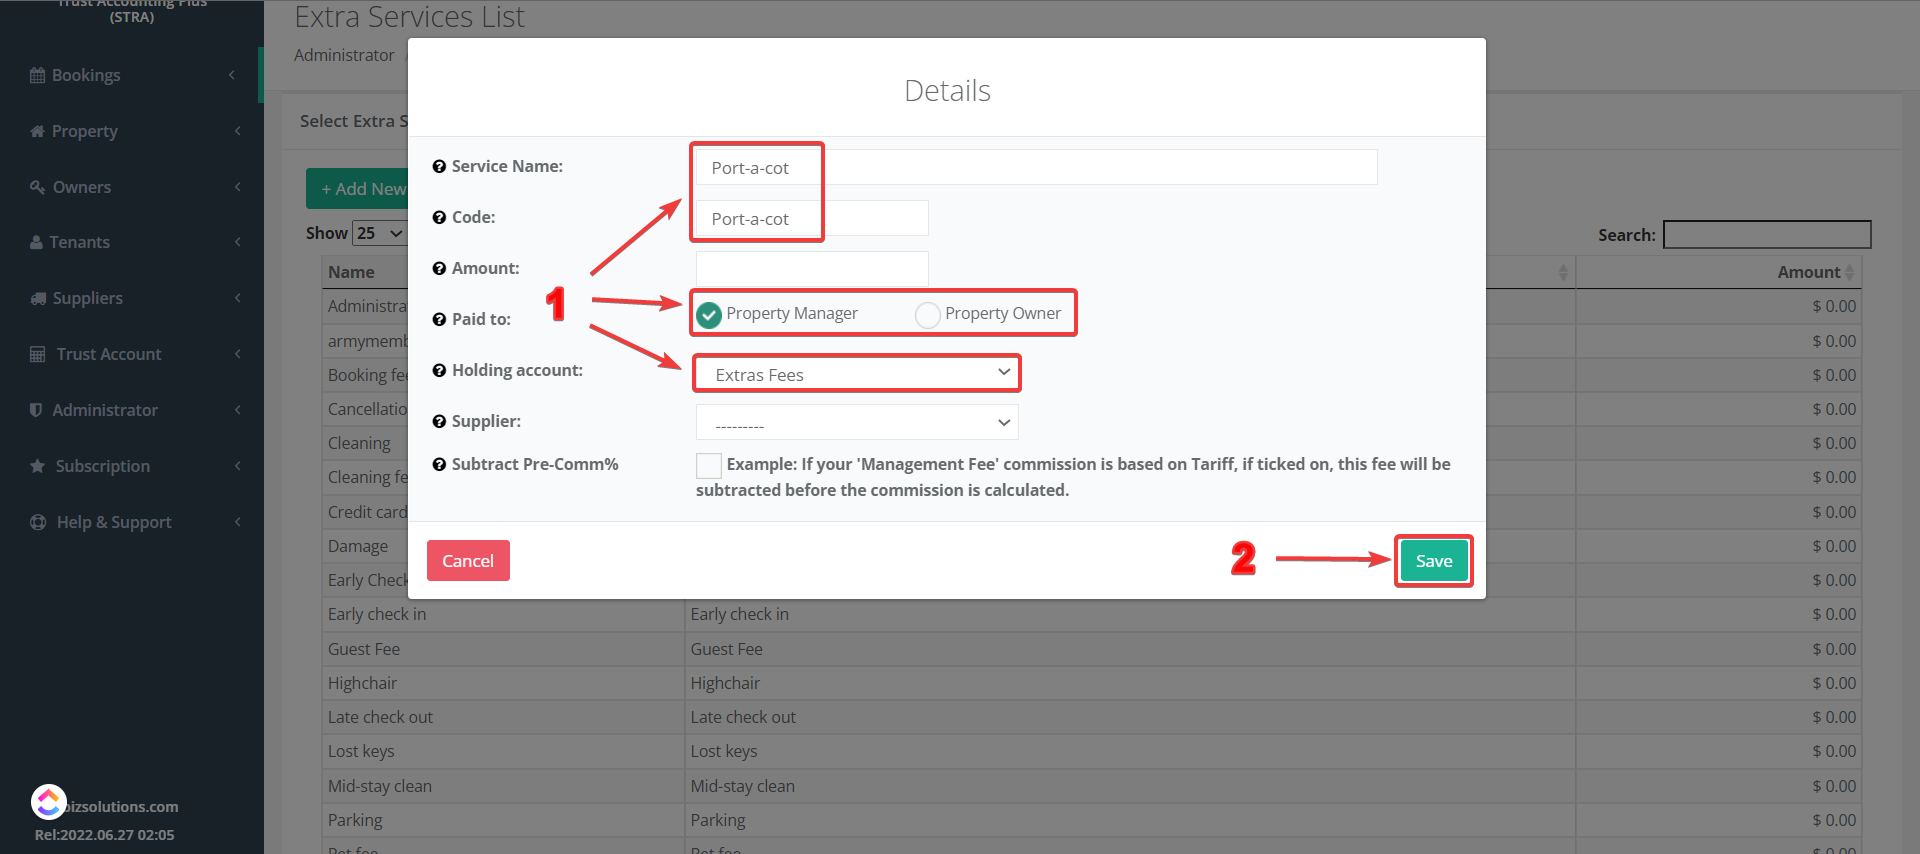Save the extra service details
Image resolution: width=1920 pixels, height=854 pixels.
coord(1434,561)
